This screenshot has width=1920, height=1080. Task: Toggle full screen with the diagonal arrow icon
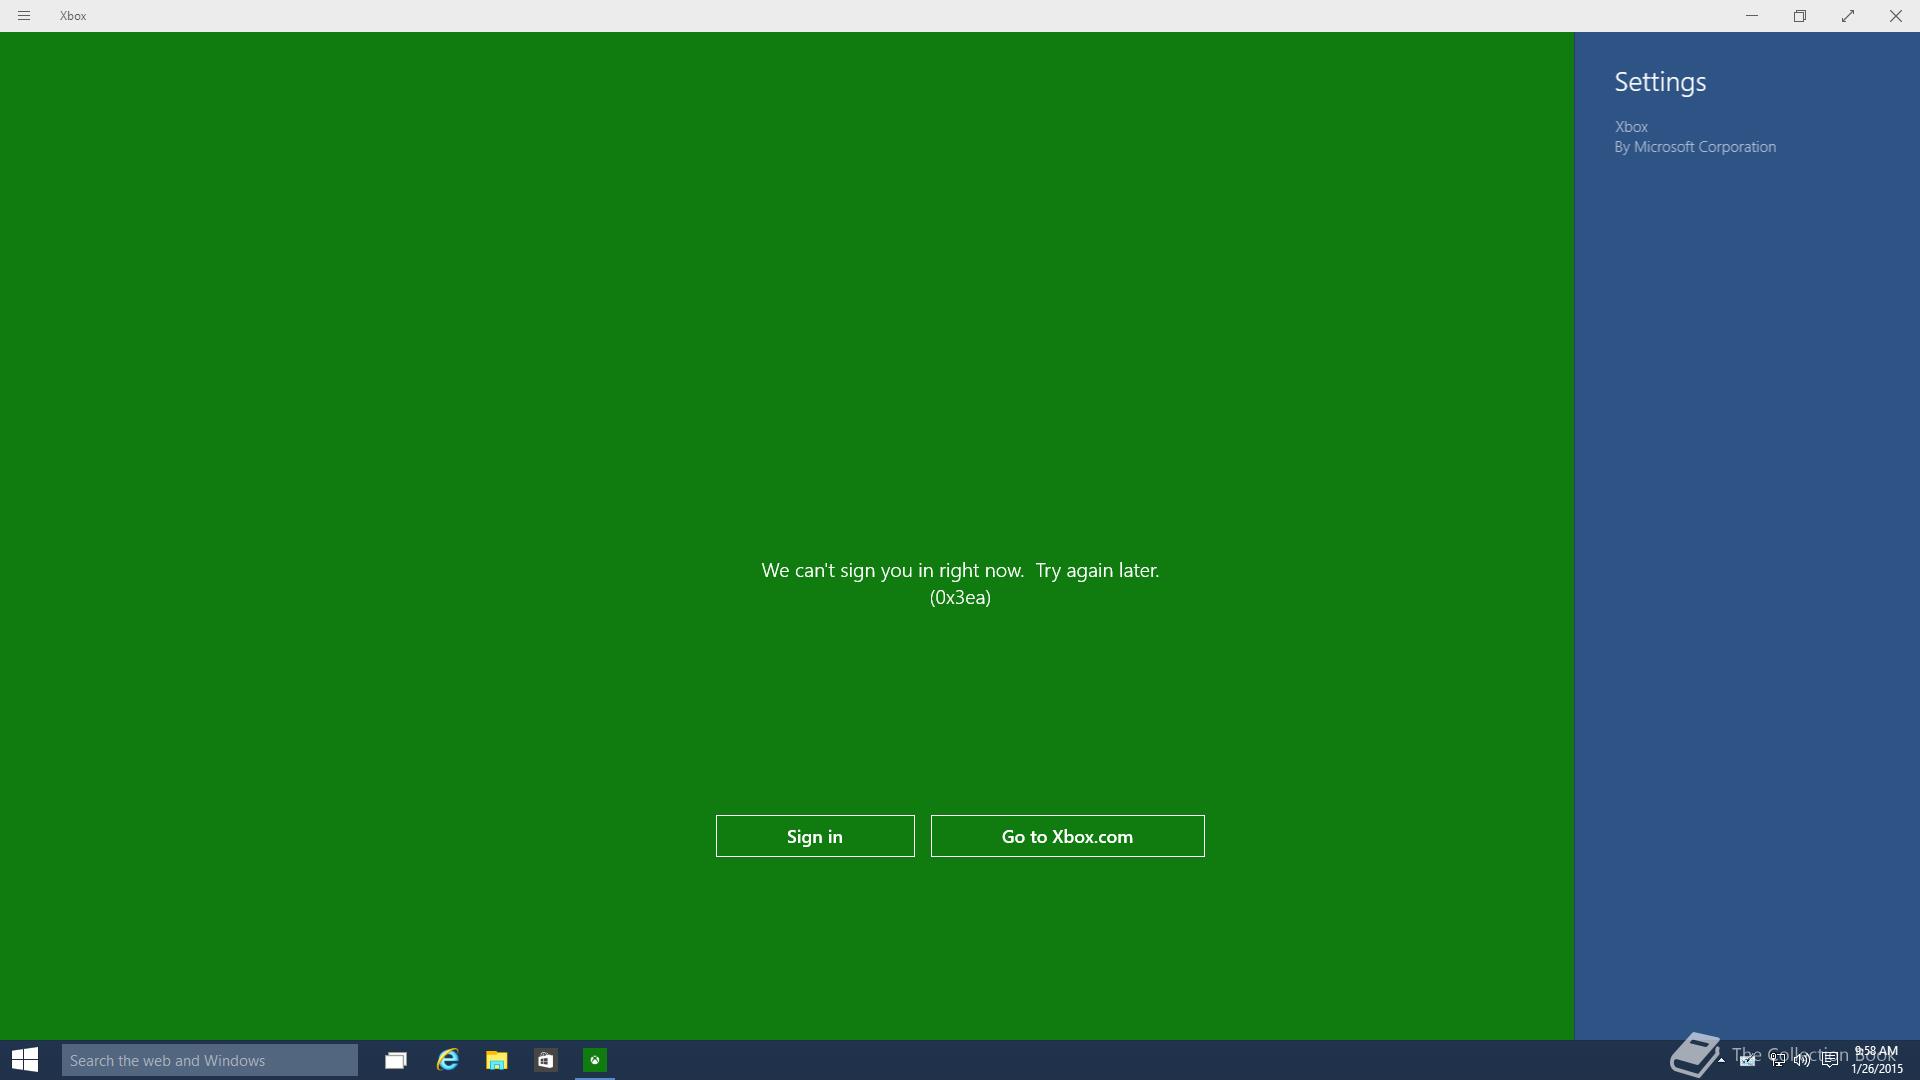tap(1848, 16)
